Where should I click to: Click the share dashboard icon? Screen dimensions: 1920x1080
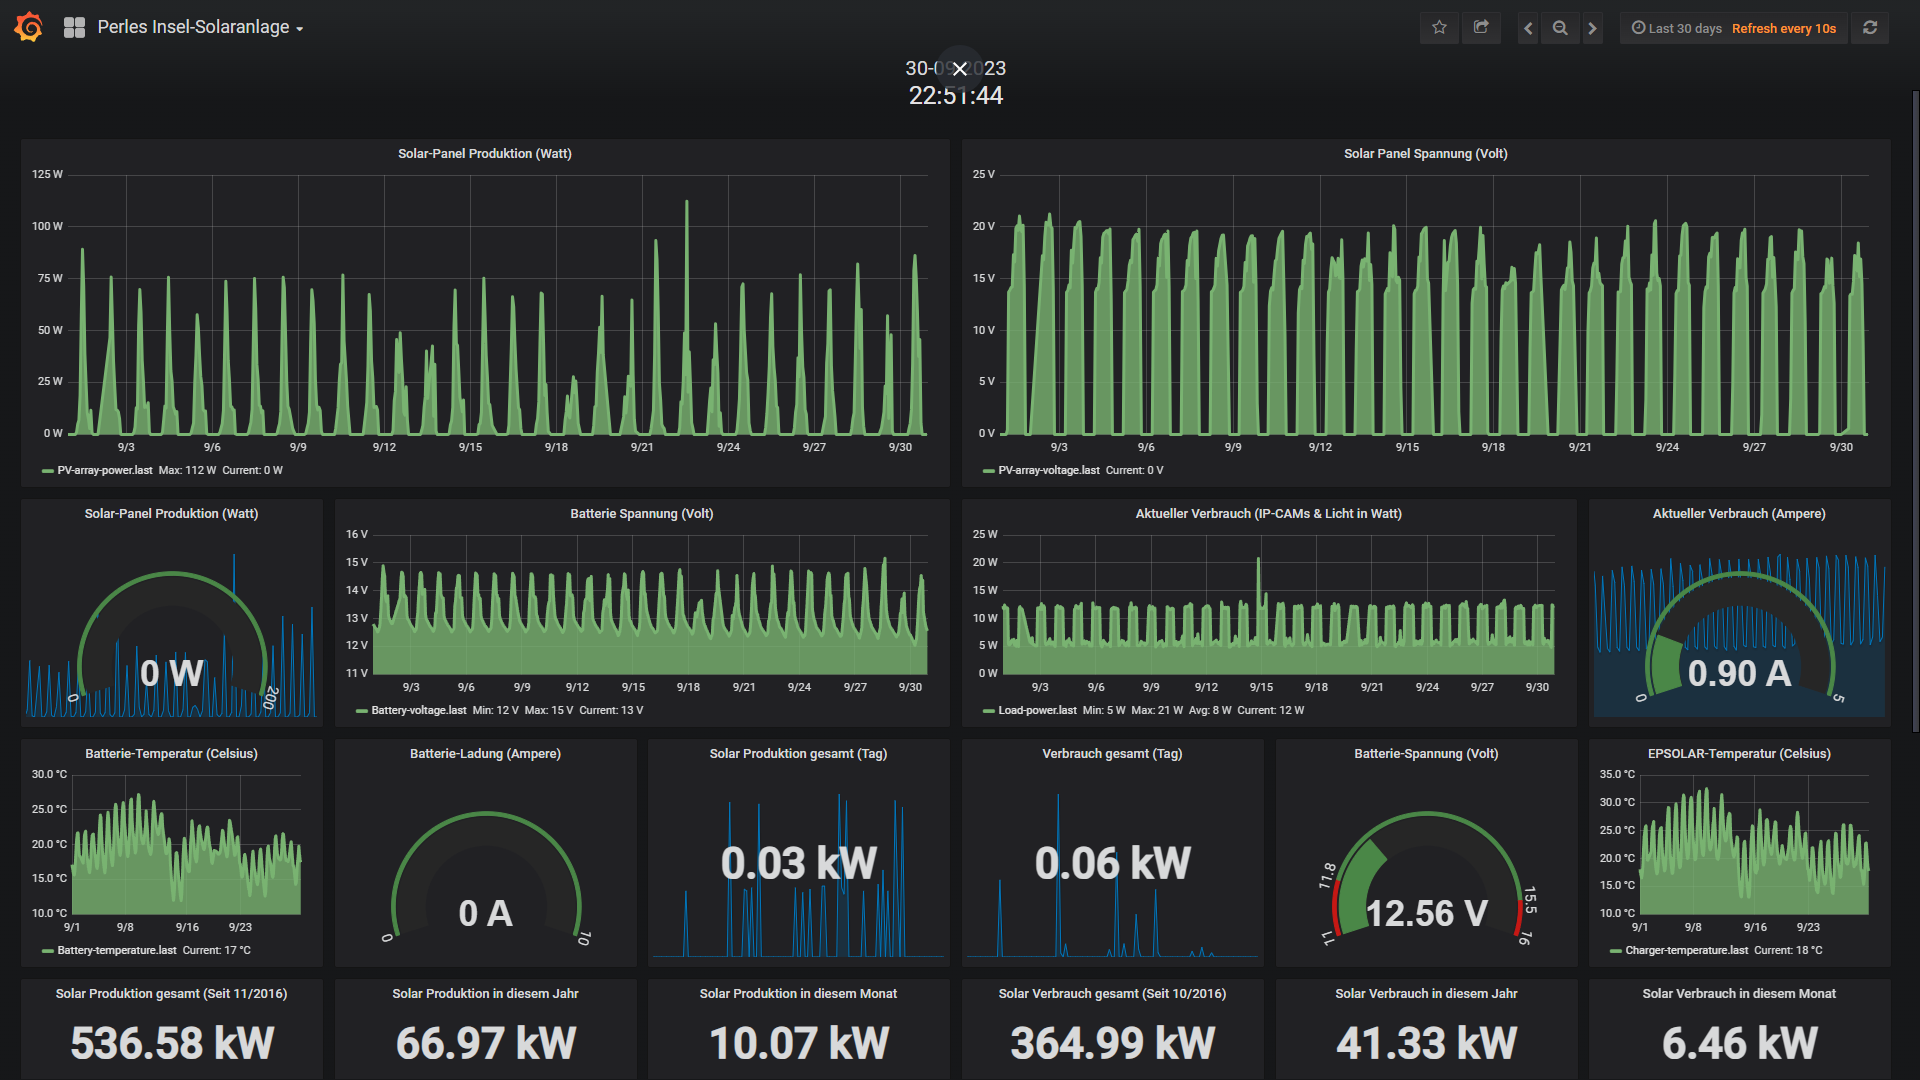pyautogui.click(x=1481, y=28)
